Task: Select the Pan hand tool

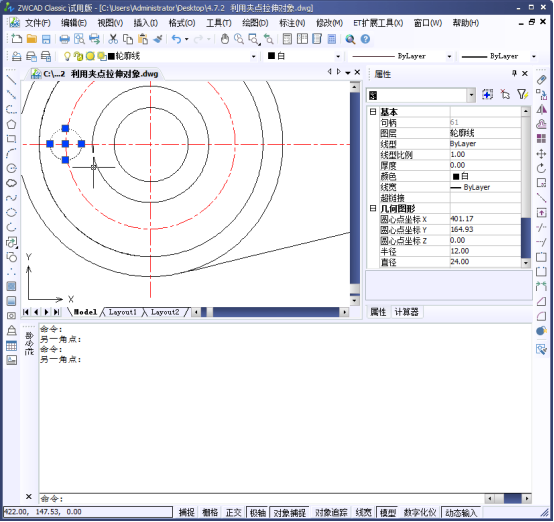Action: pyautogui.click(x=225, y=39)
